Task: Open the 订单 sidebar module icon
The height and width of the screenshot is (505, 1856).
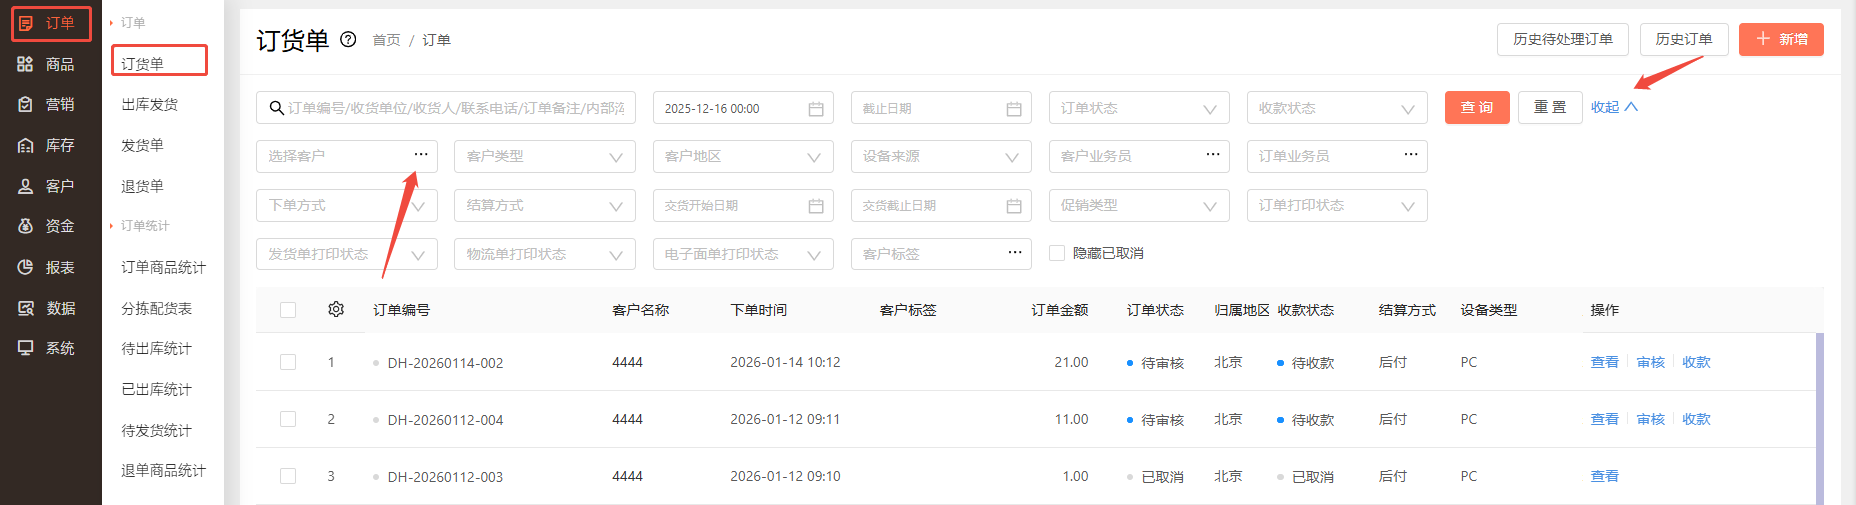Action: click(26, 23)
